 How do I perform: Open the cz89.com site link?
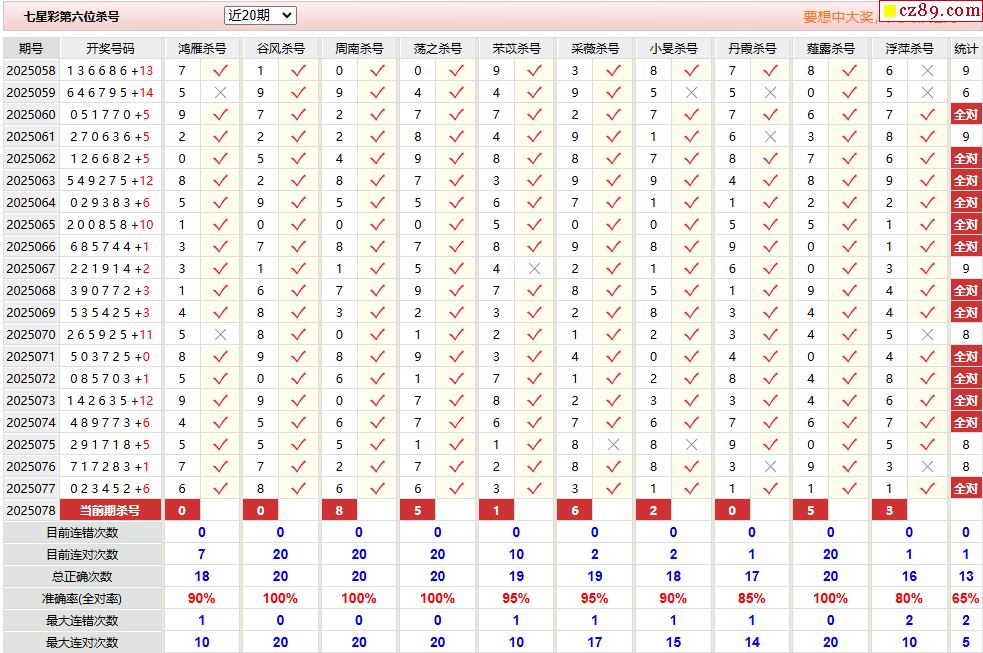coord(932,11)
